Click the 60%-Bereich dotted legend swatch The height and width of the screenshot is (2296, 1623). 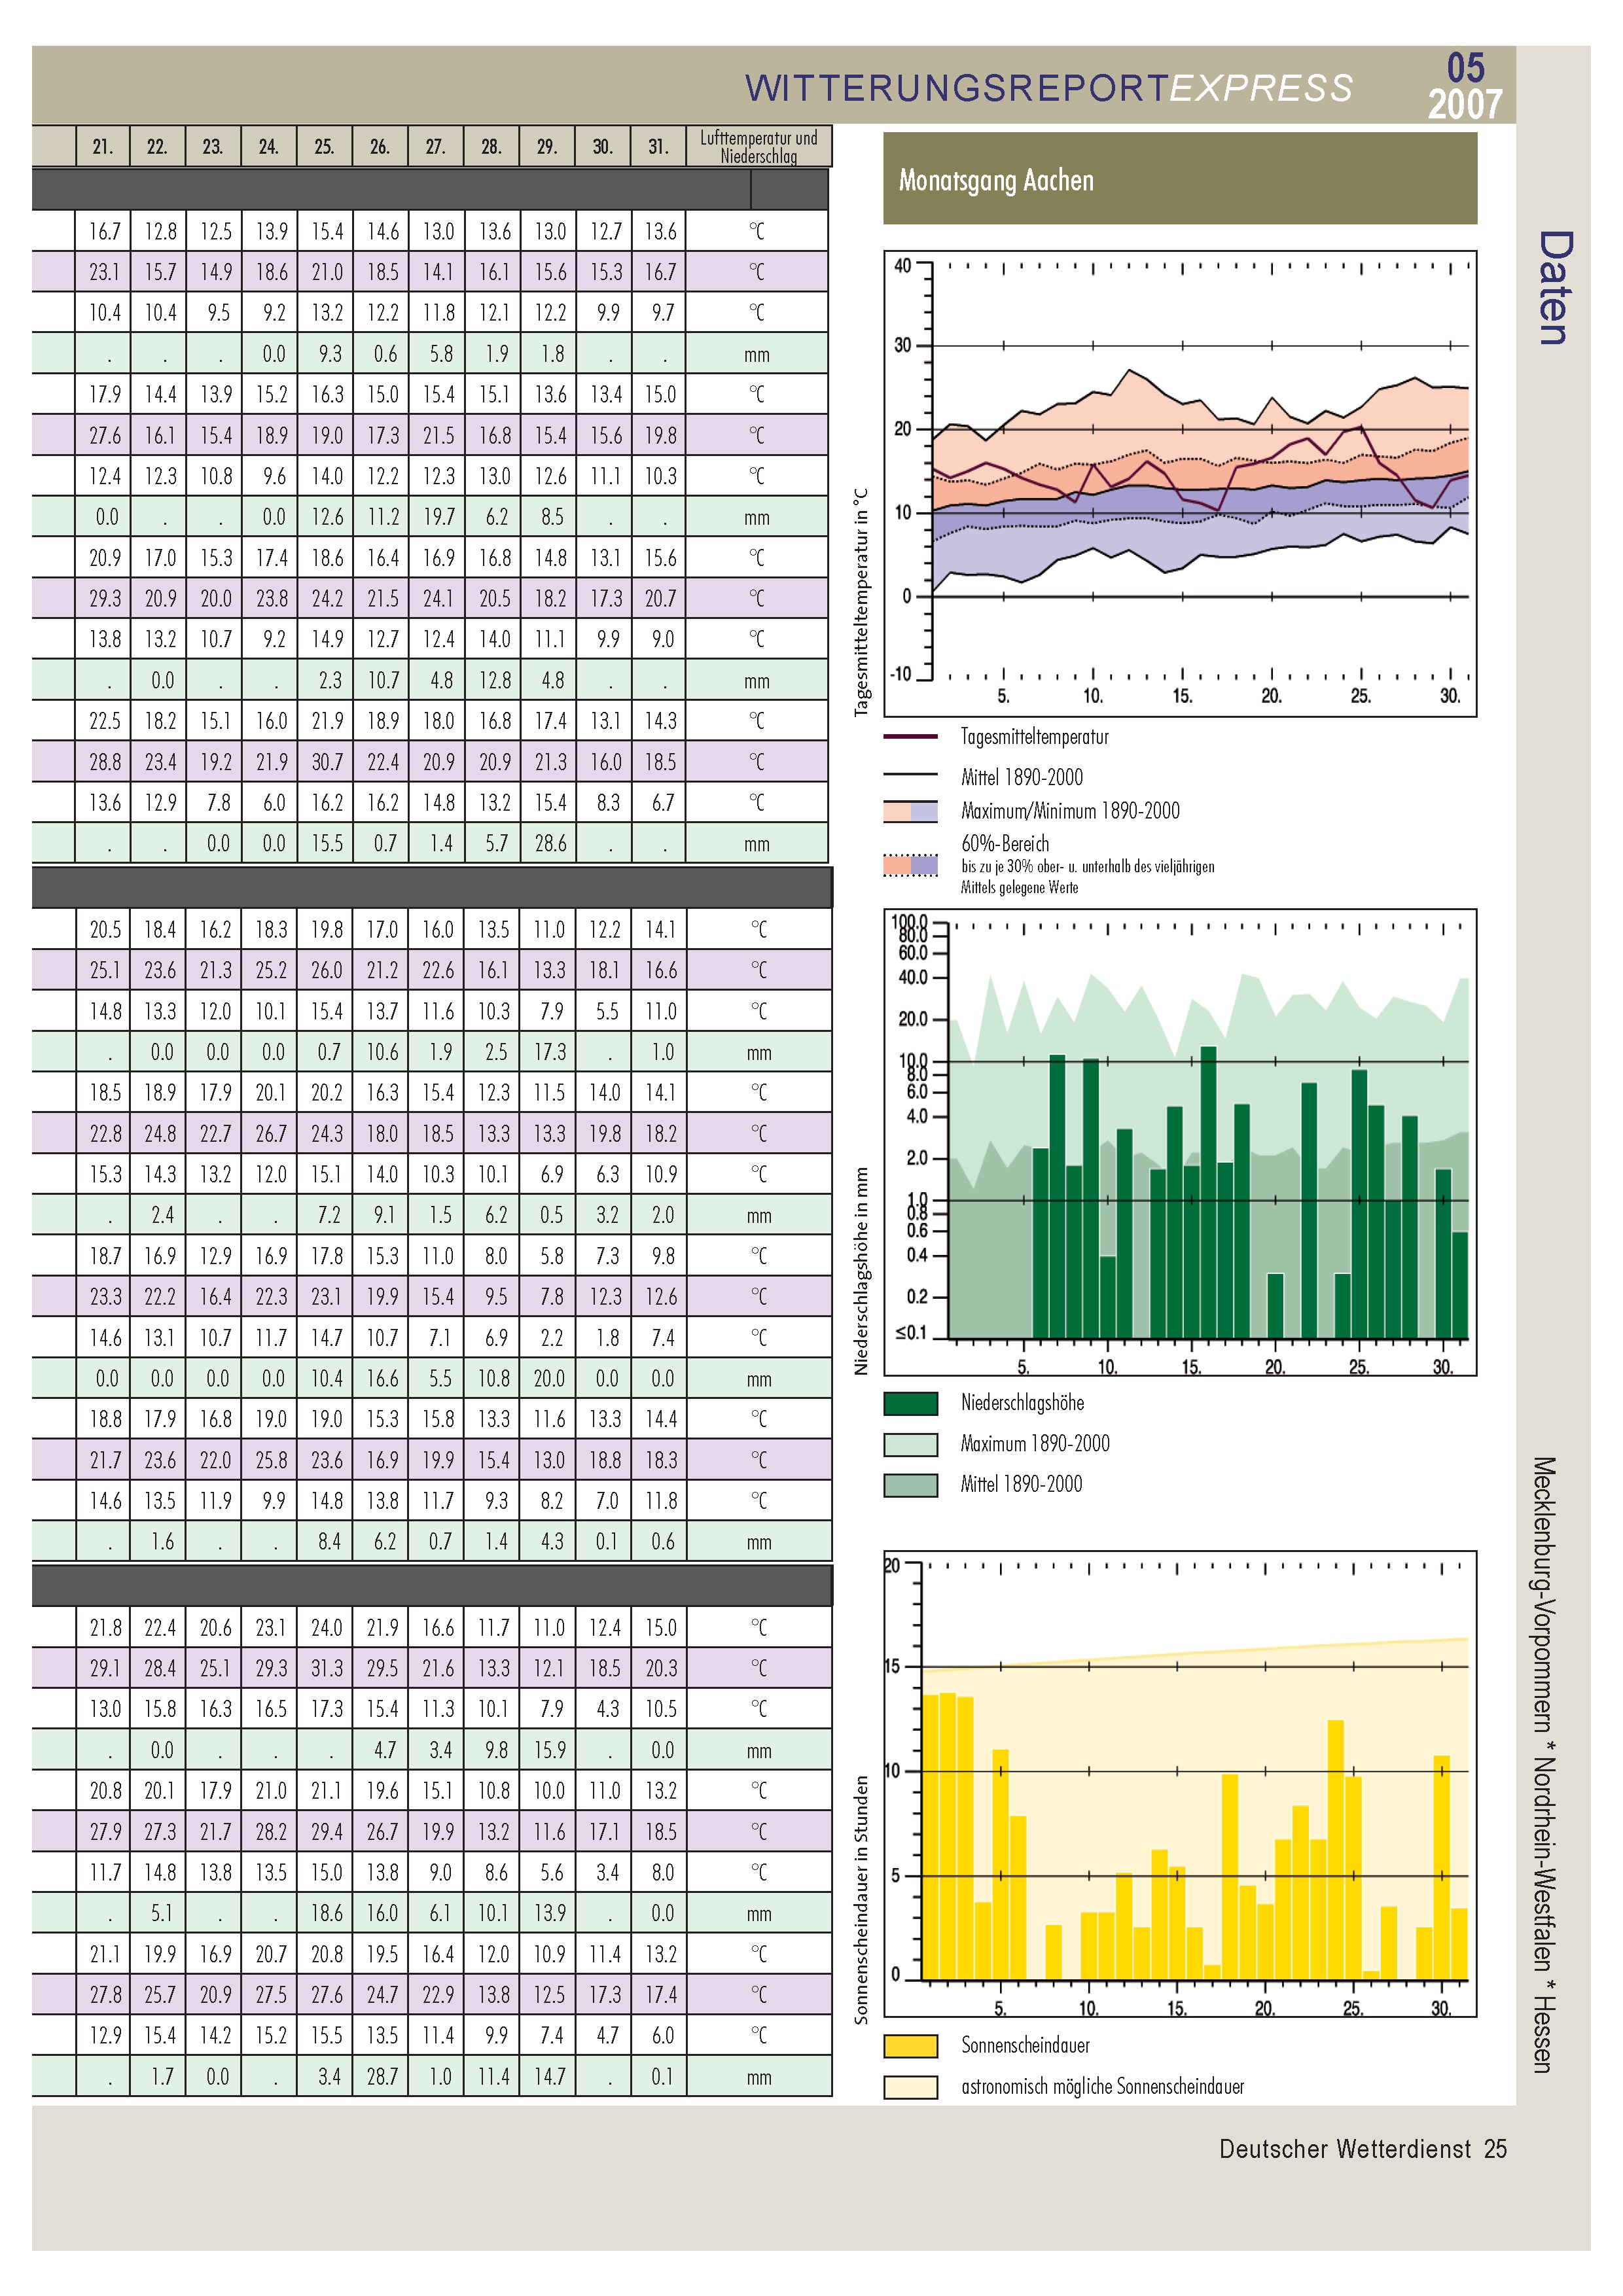910,865
